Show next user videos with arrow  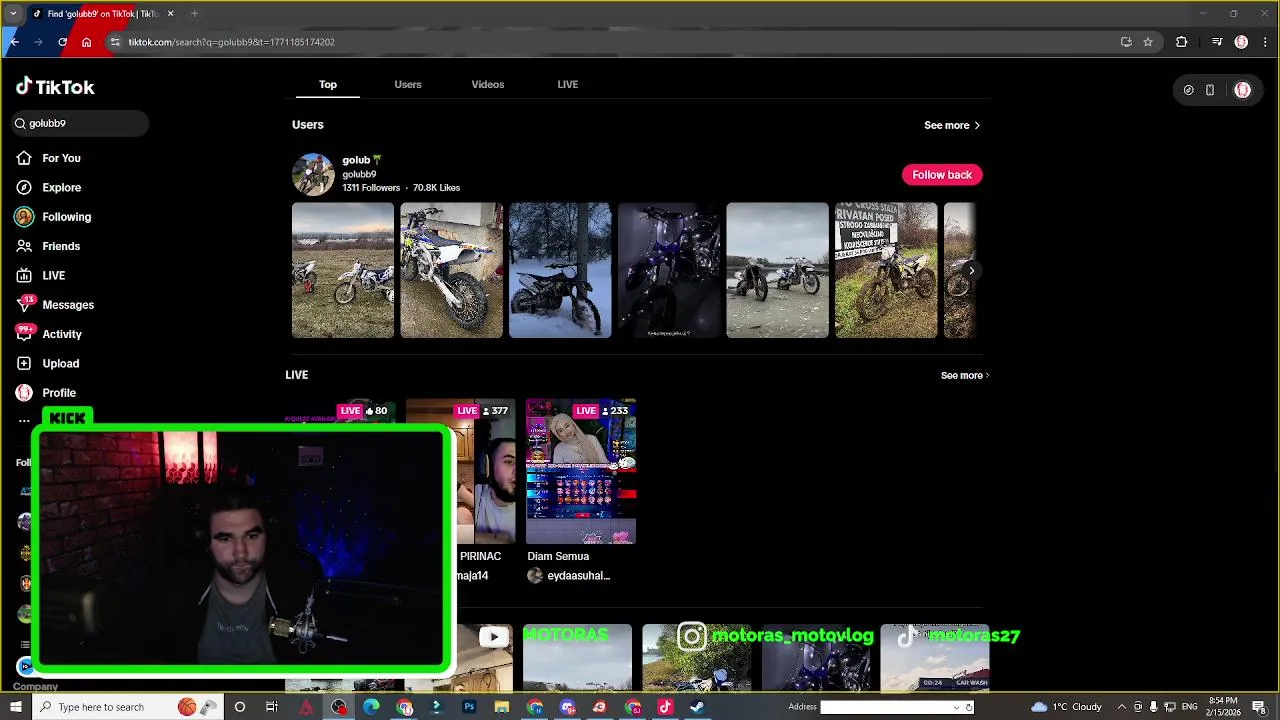971,271
